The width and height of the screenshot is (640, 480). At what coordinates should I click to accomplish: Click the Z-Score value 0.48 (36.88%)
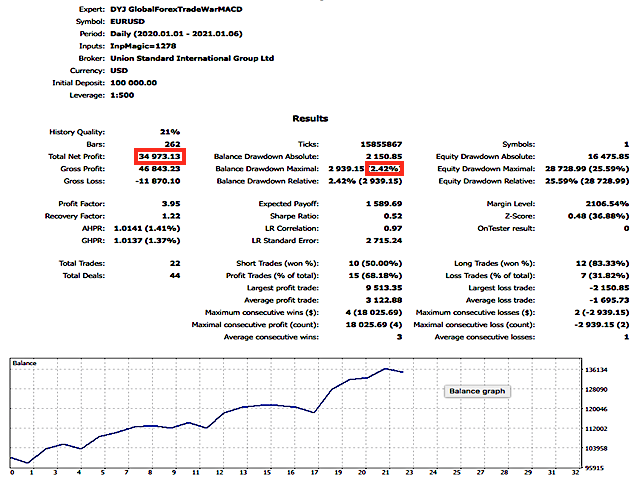click(x=598, y=216)
